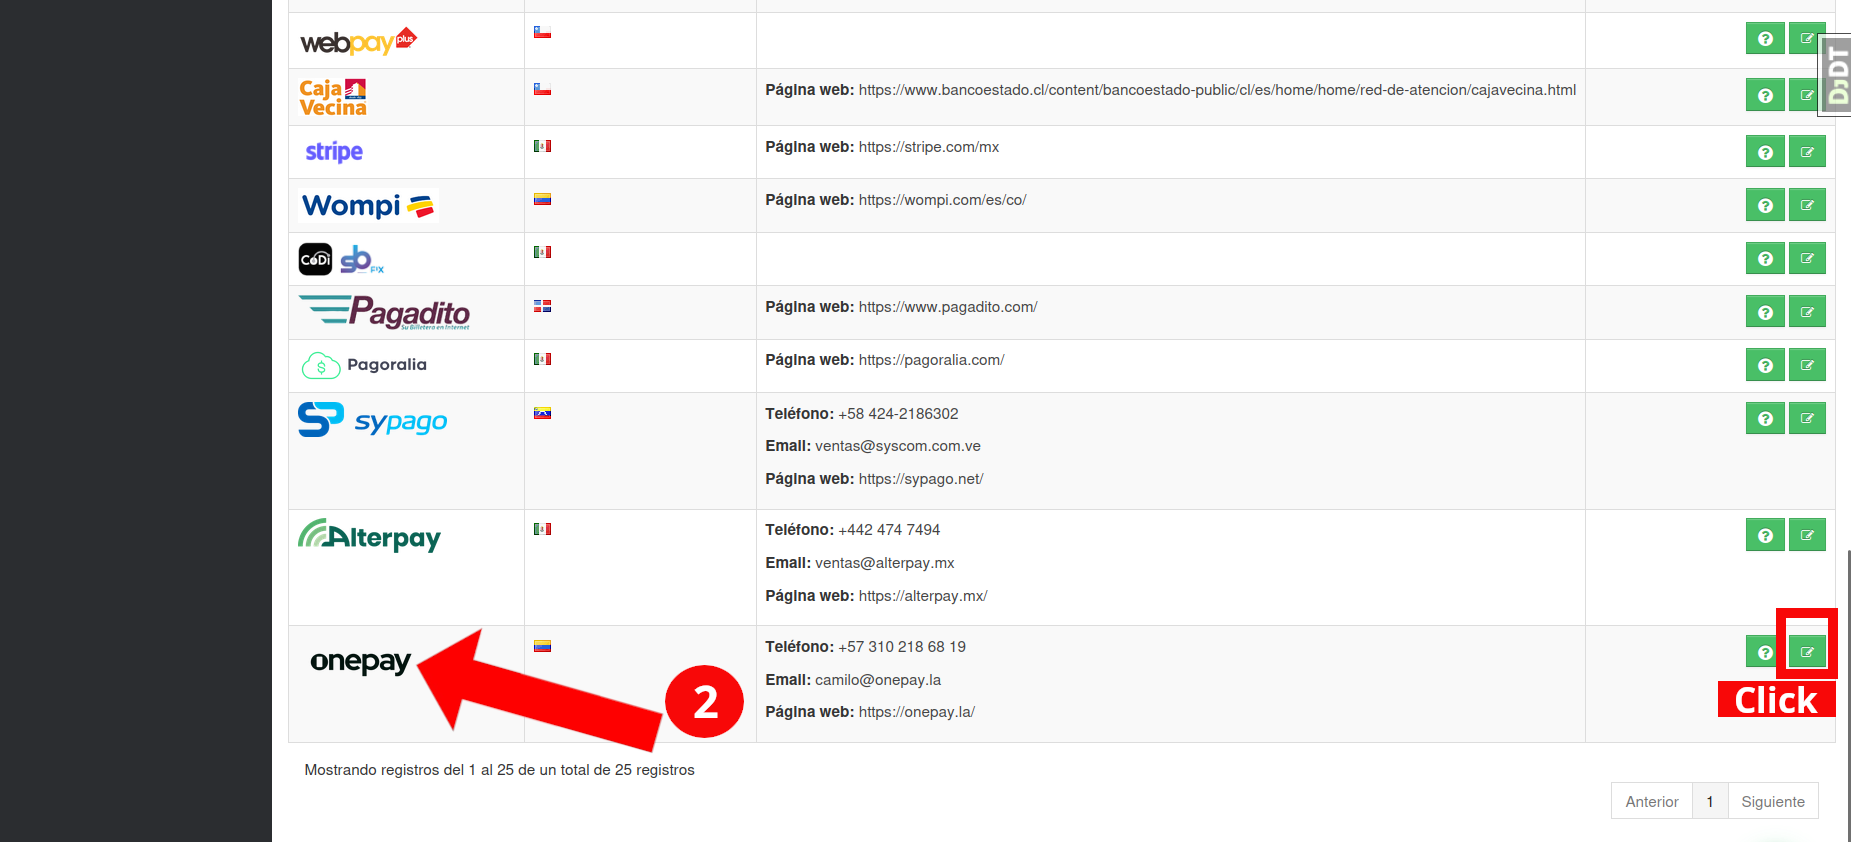This screenshot has height=842, width=1851.
Task: Click the https://pagoralia.com/ web address
Action: [x=931, y=360]
